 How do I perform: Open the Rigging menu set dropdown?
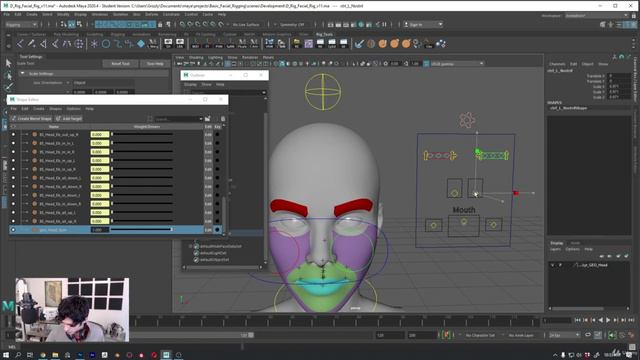[22, 24]
